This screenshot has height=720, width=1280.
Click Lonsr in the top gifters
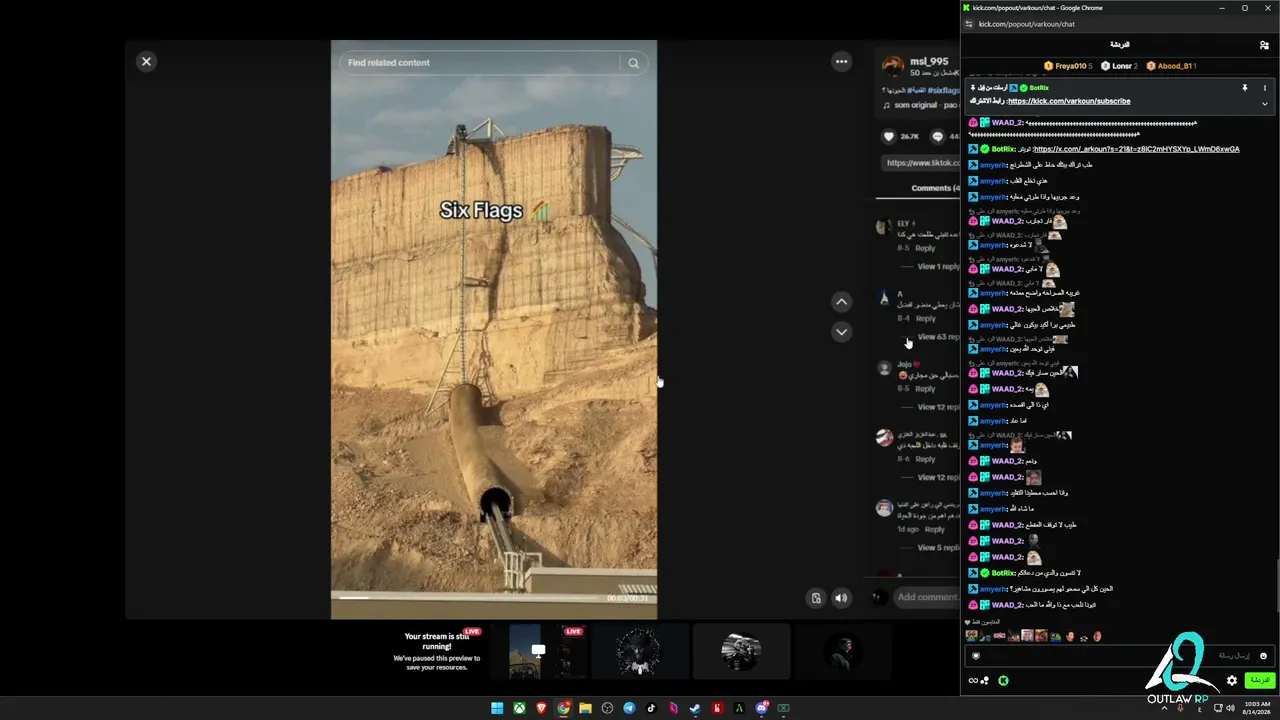[x=1119, y=66]
